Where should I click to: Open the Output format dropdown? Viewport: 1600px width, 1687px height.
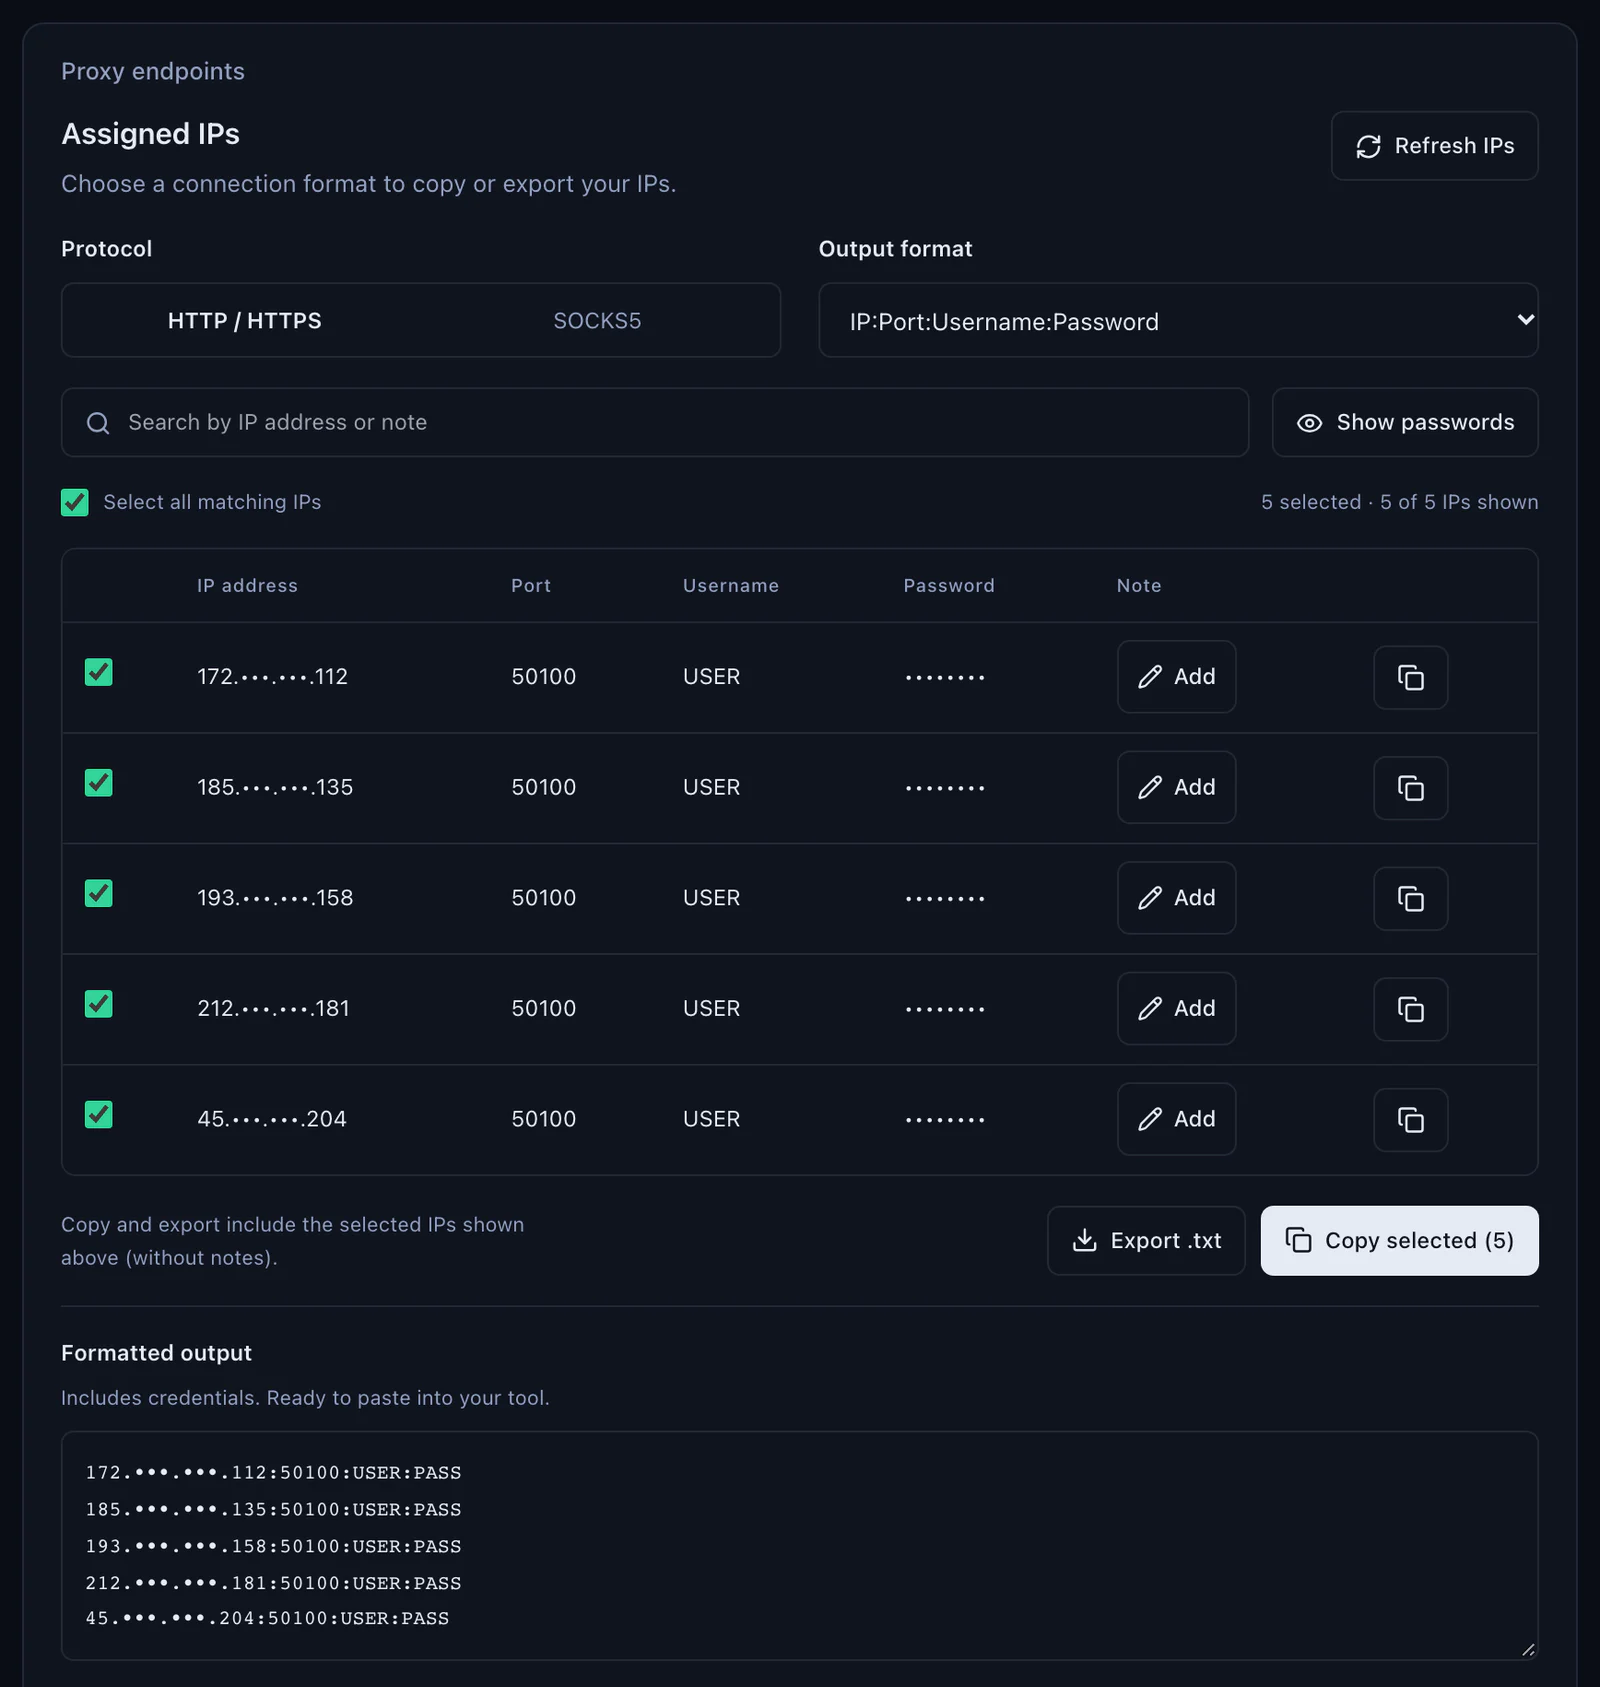point(1178,320)
